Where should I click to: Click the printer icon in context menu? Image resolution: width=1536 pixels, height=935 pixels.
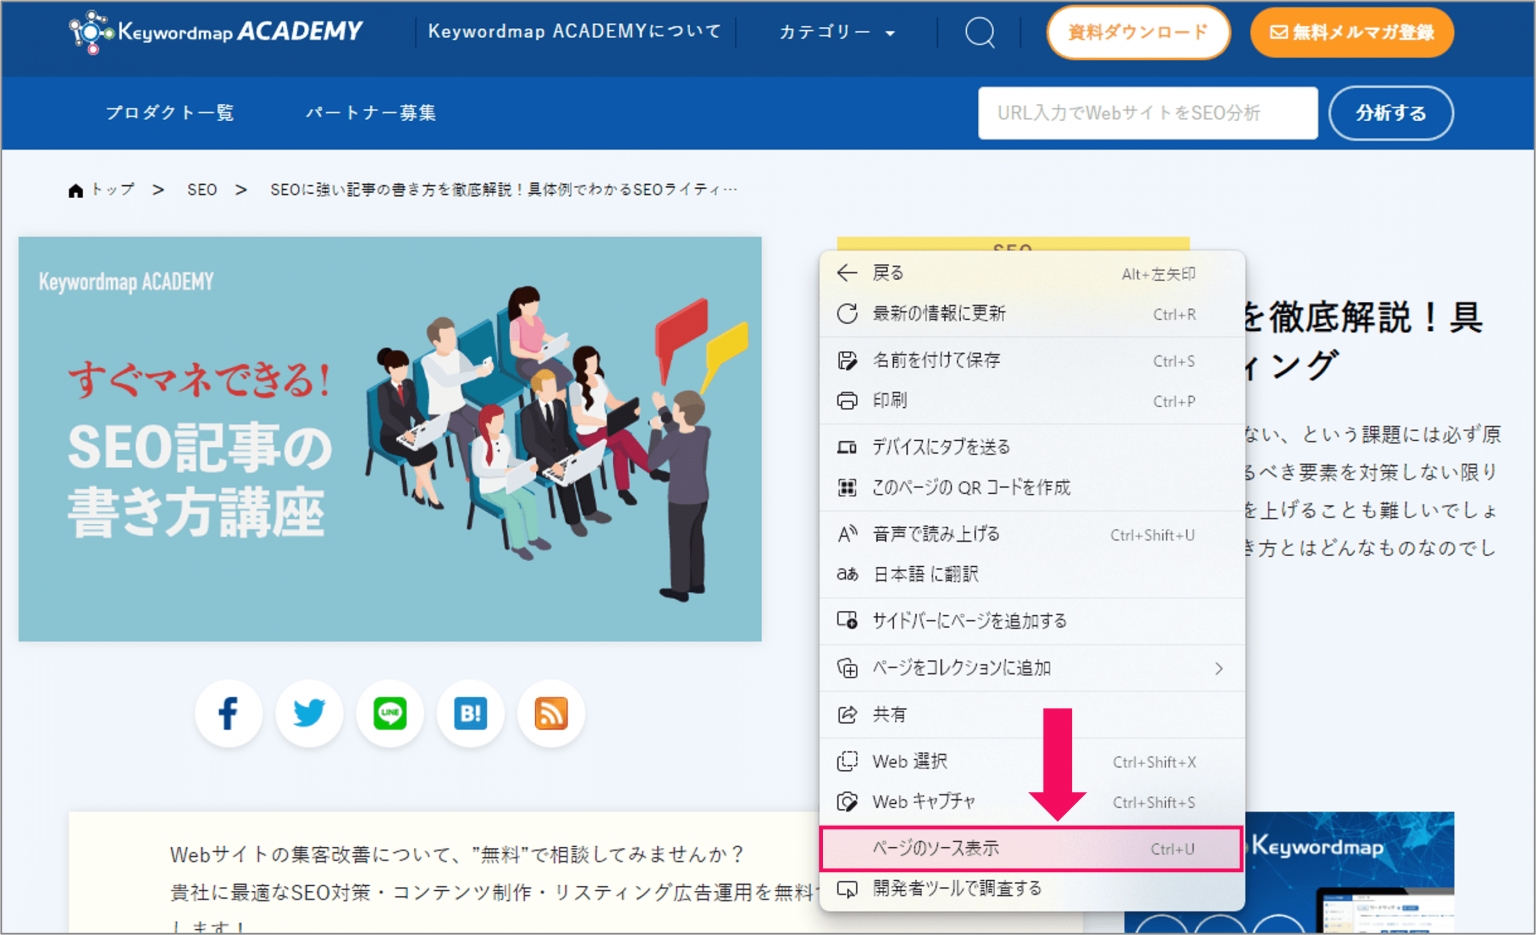(x=847, y=401)
